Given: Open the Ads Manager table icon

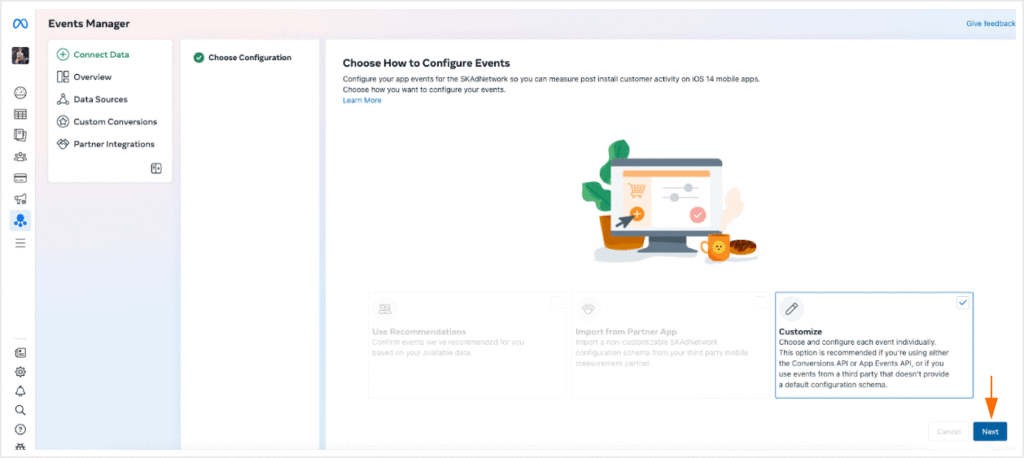Looking at the screenshot, I should point(20,114).
